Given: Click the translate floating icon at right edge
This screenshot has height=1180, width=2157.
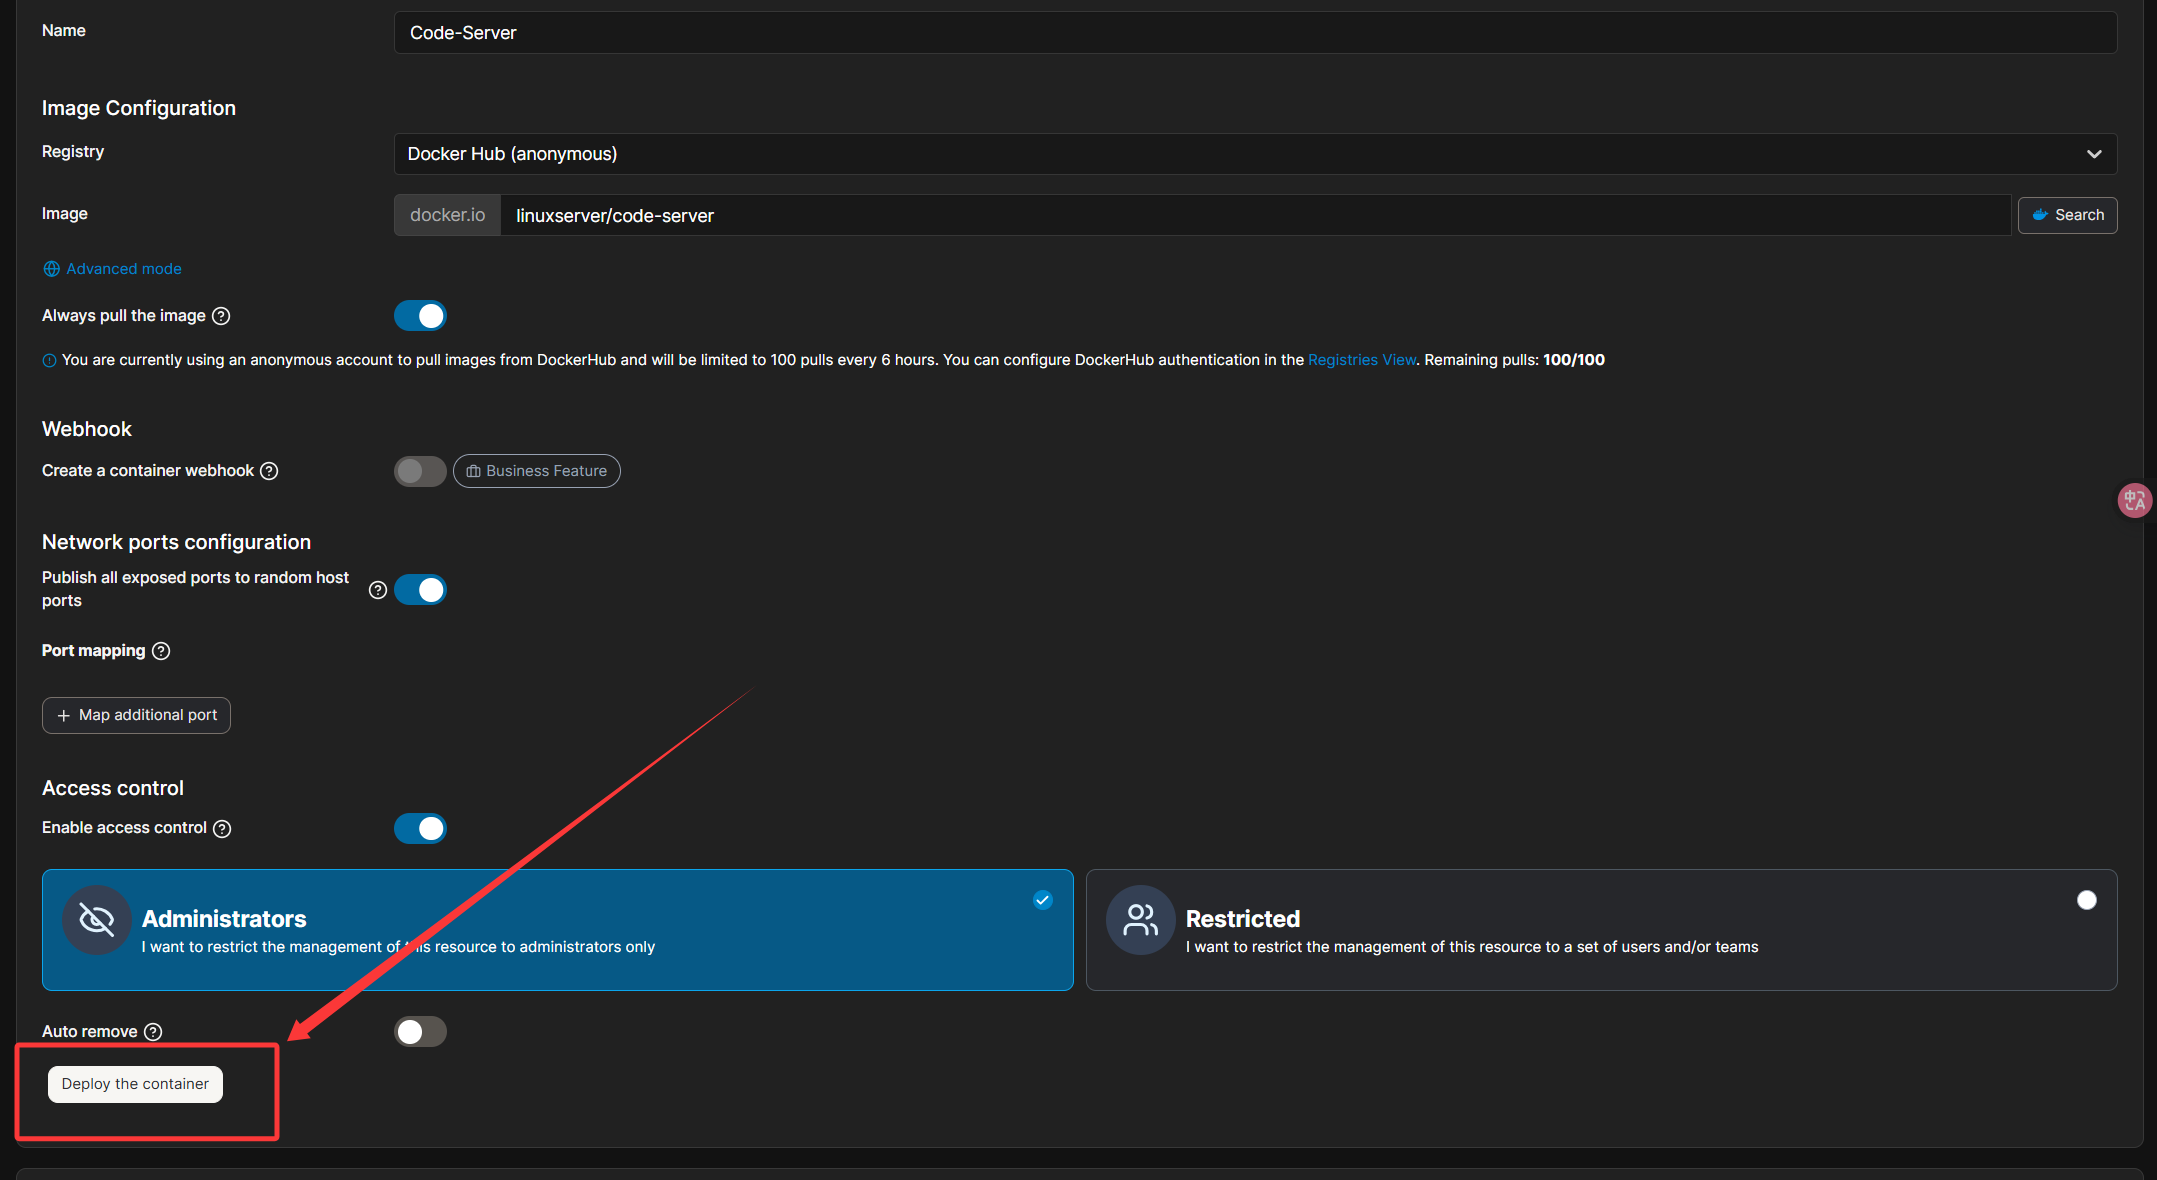Looking at the screenshot, I should tap(2134, 500).
